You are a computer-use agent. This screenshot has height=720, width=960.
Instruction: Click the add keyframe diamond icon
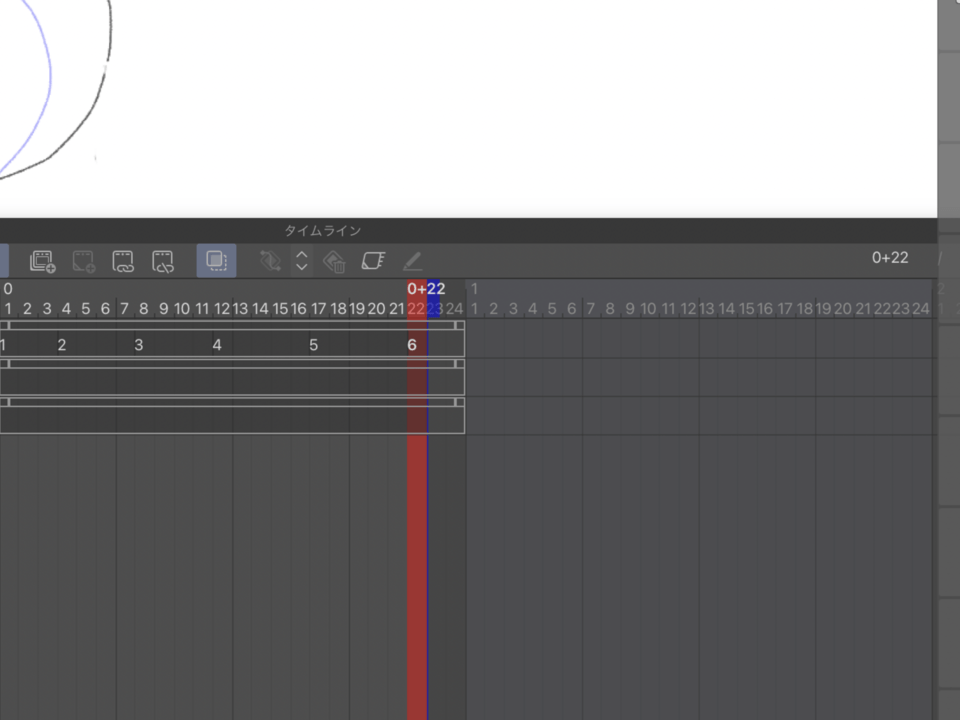[x=270, y=261]
